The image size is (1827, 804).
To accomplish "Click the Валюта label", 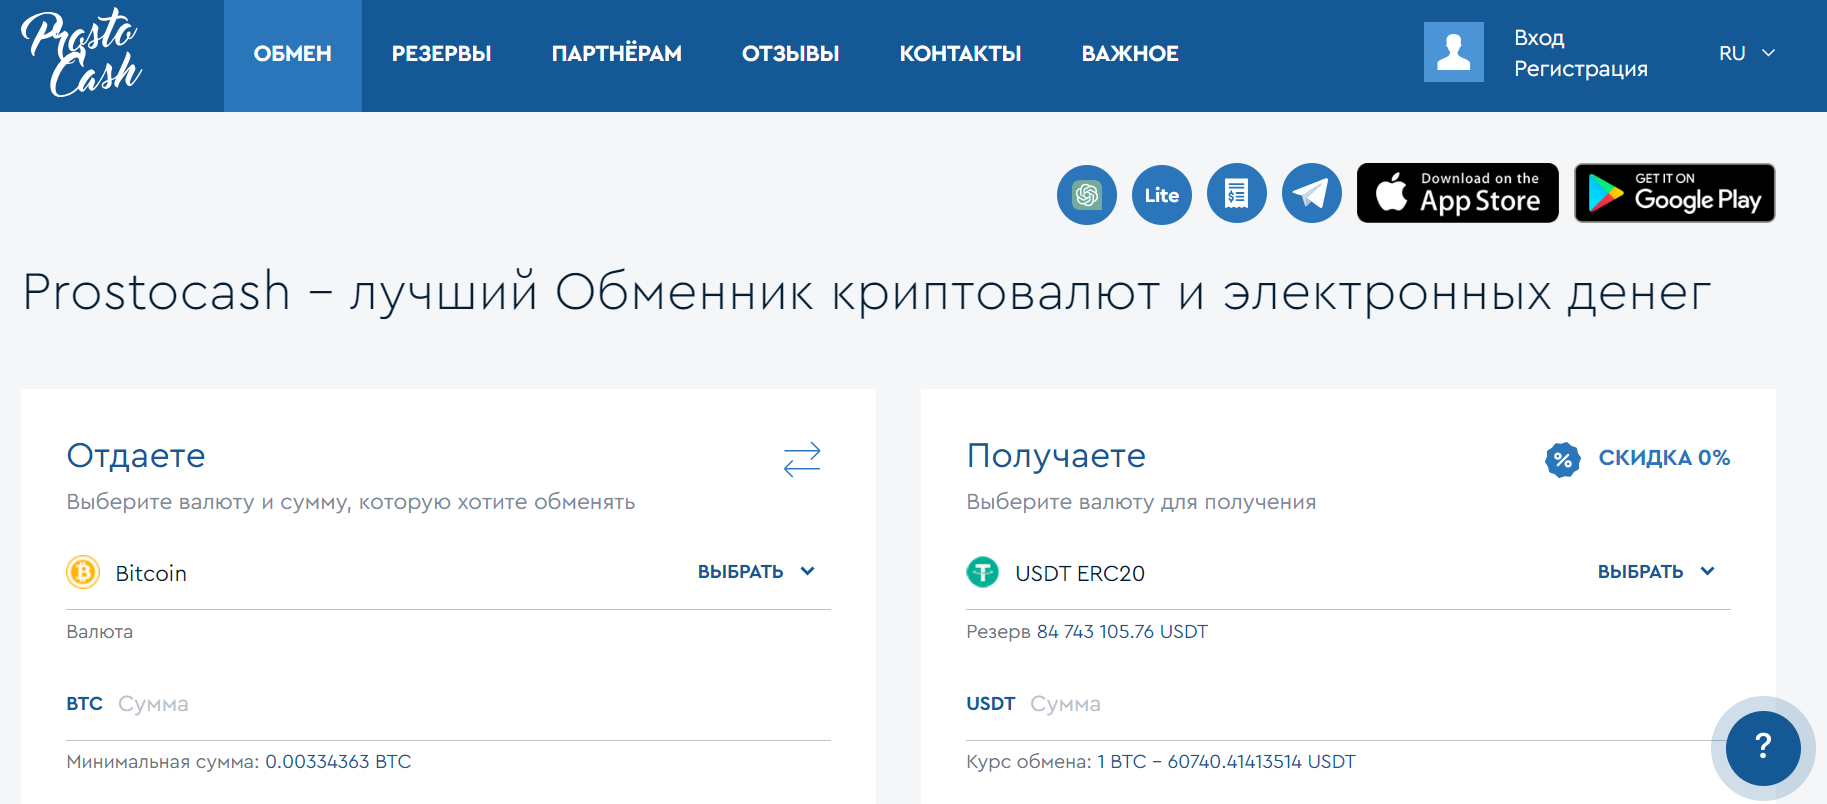I will 99,631.
